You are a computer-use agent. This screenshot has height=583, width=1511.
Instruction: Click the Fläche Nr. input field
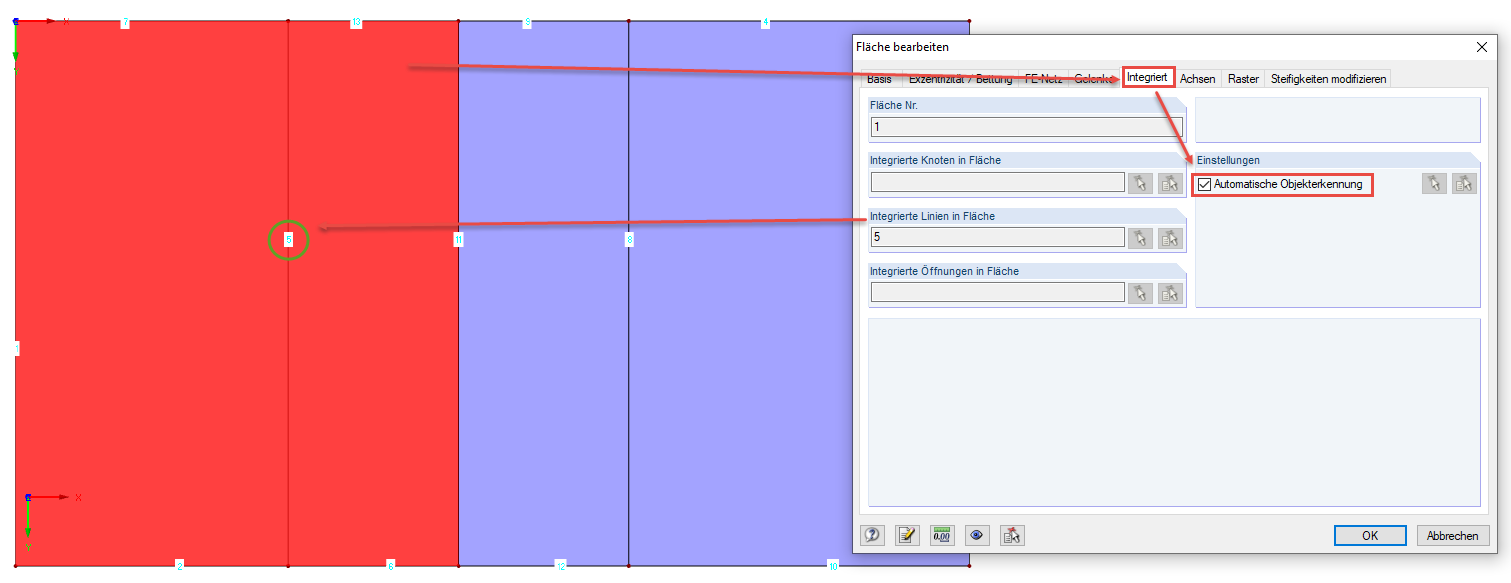(1026, 127)
